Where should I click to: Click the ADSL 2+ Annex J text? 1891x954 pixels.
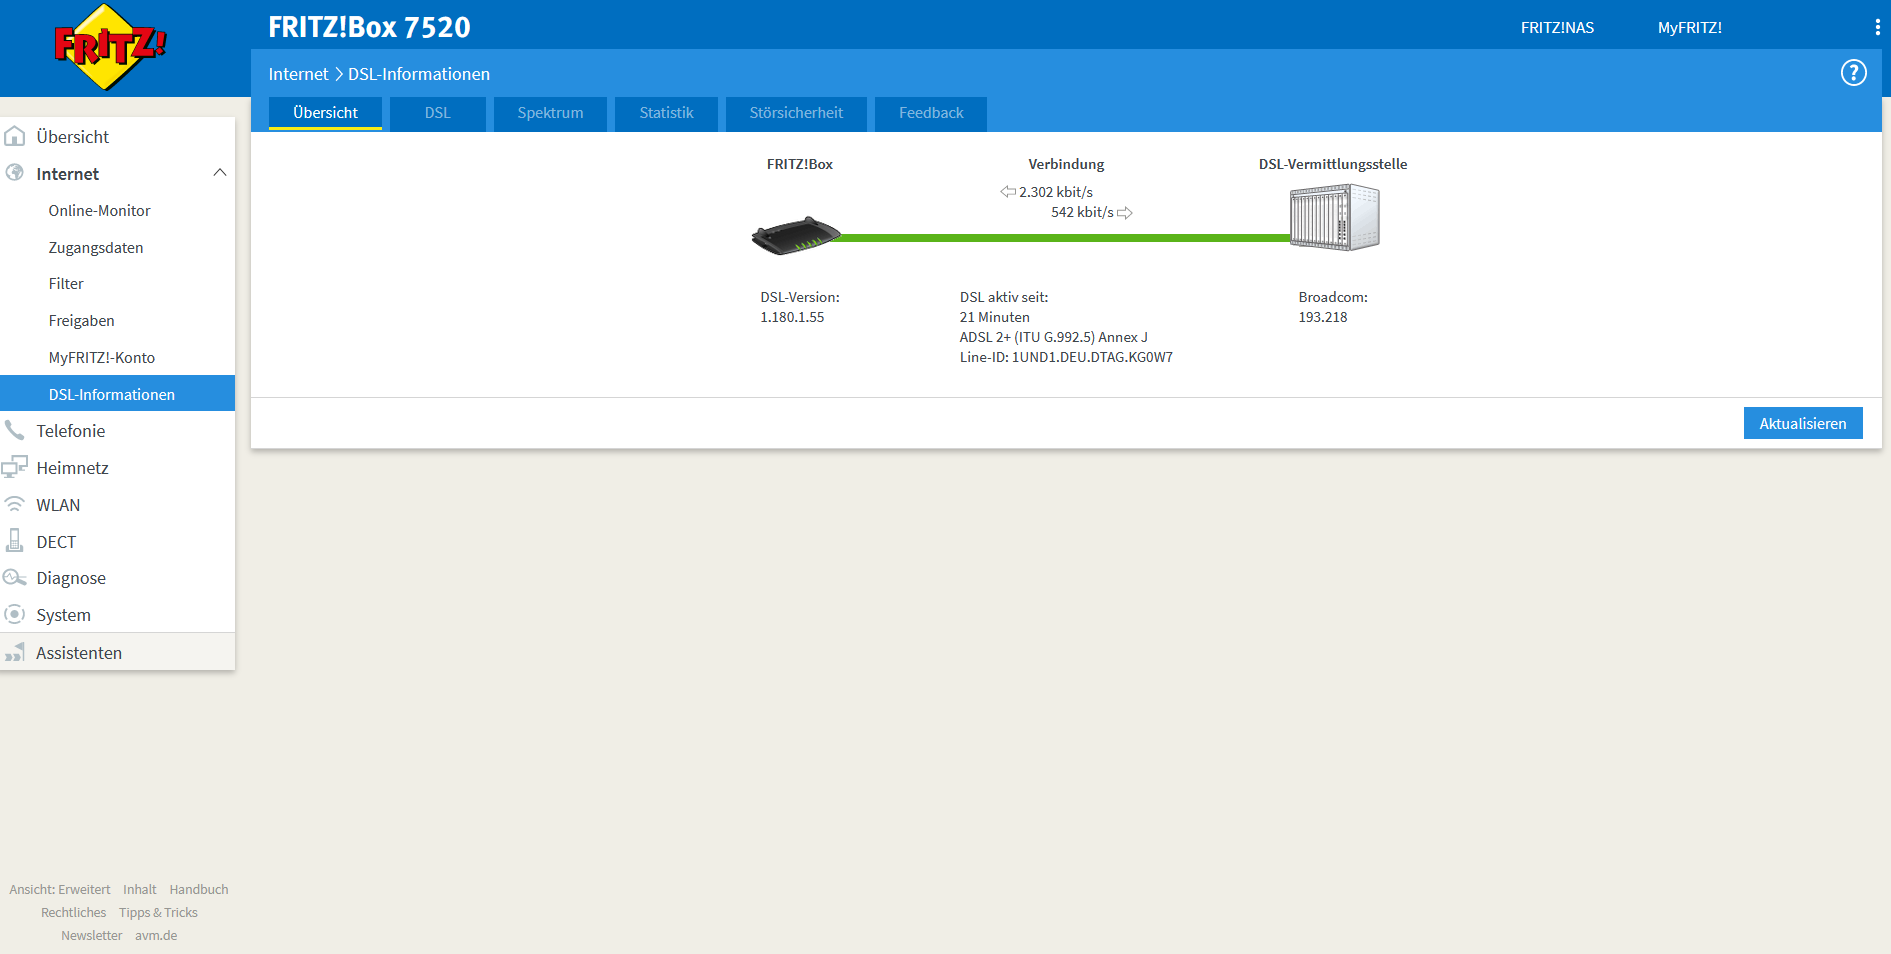1053,337
